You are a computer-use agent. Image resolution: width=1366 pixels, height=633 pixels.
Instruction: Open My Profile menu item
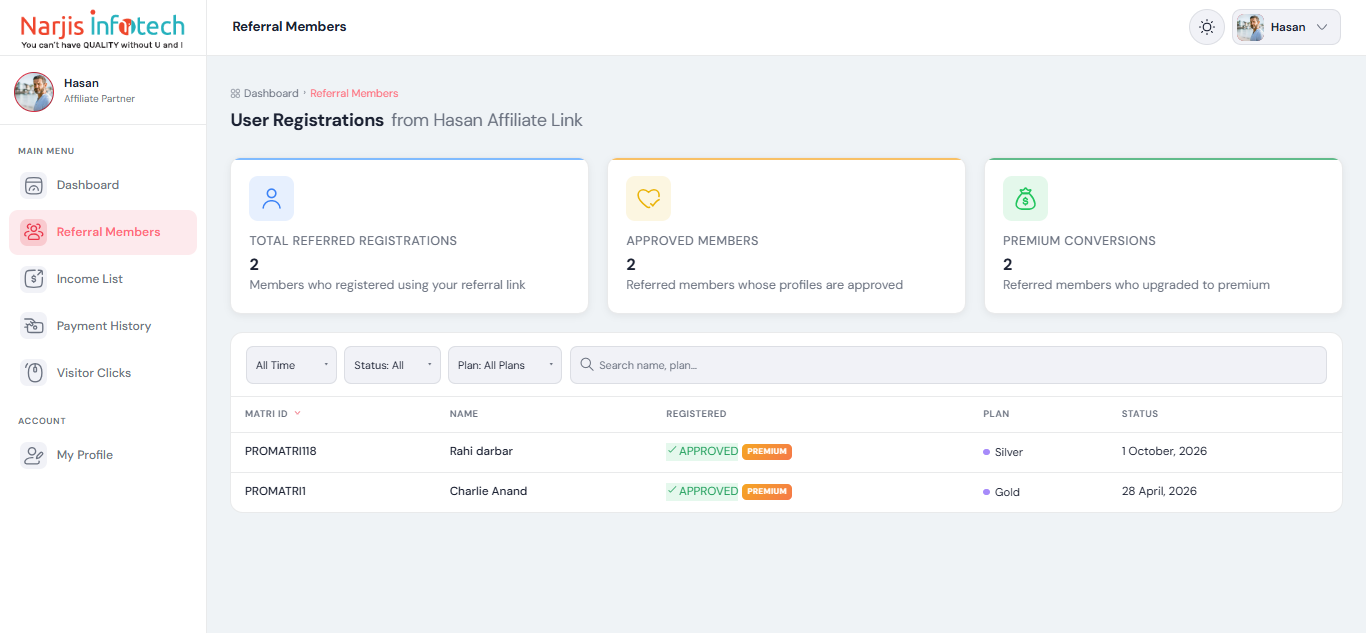pyautogui.click(x=103, y=455)
